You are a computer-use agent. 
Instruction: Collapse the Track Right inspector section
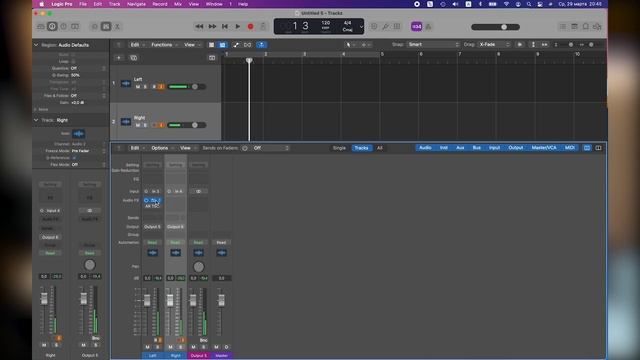36,120
